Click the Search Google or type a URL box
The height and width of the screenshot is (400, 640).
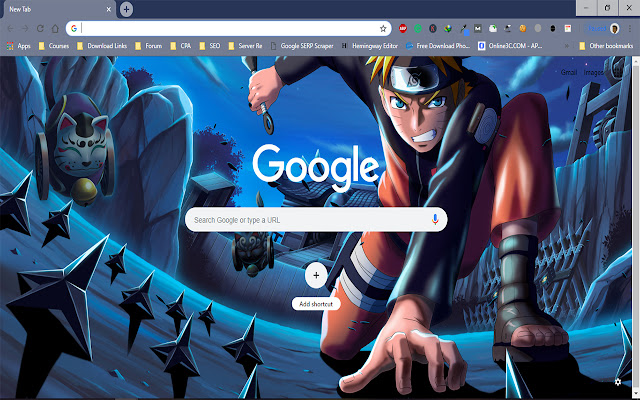316,220
